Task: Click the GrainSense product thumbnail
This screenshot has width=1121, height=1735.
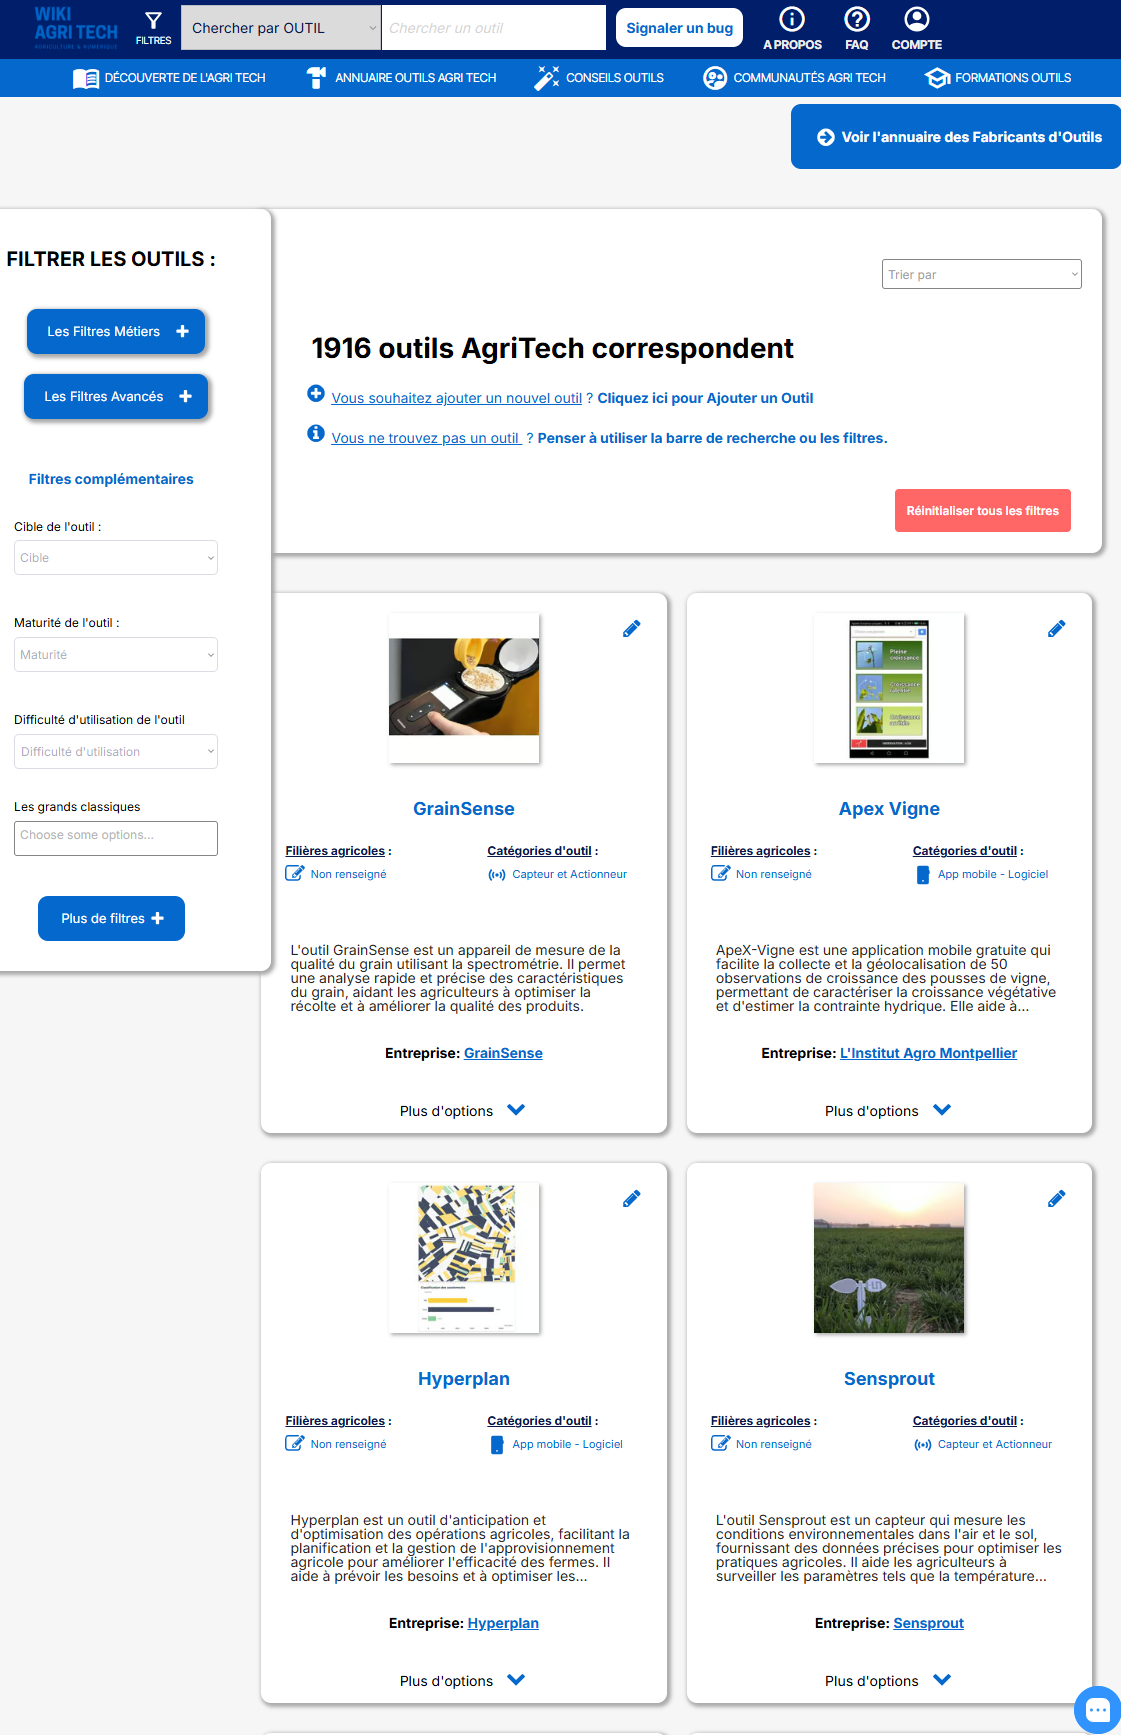Action: (464, 688)
